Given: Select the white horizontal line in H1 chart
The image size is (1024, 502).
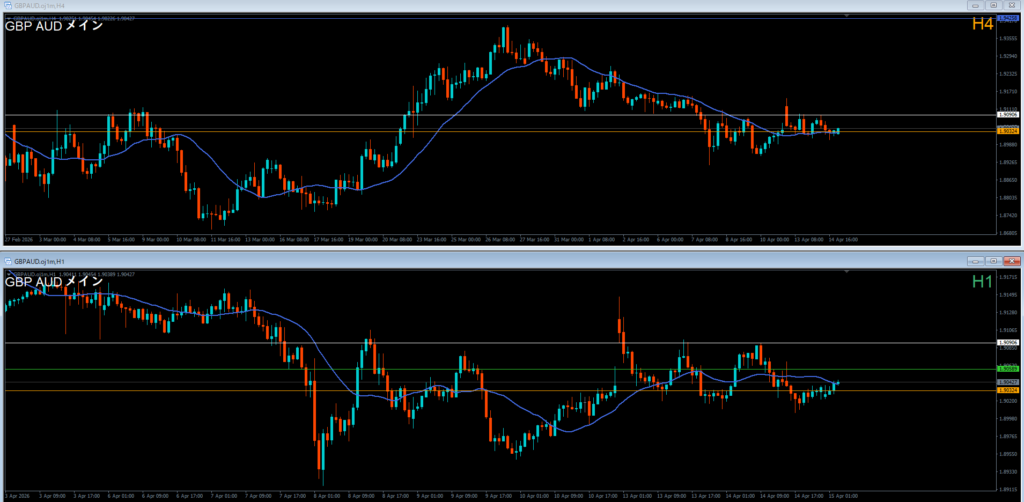Looking at the screenshot, I should (500, 343).
